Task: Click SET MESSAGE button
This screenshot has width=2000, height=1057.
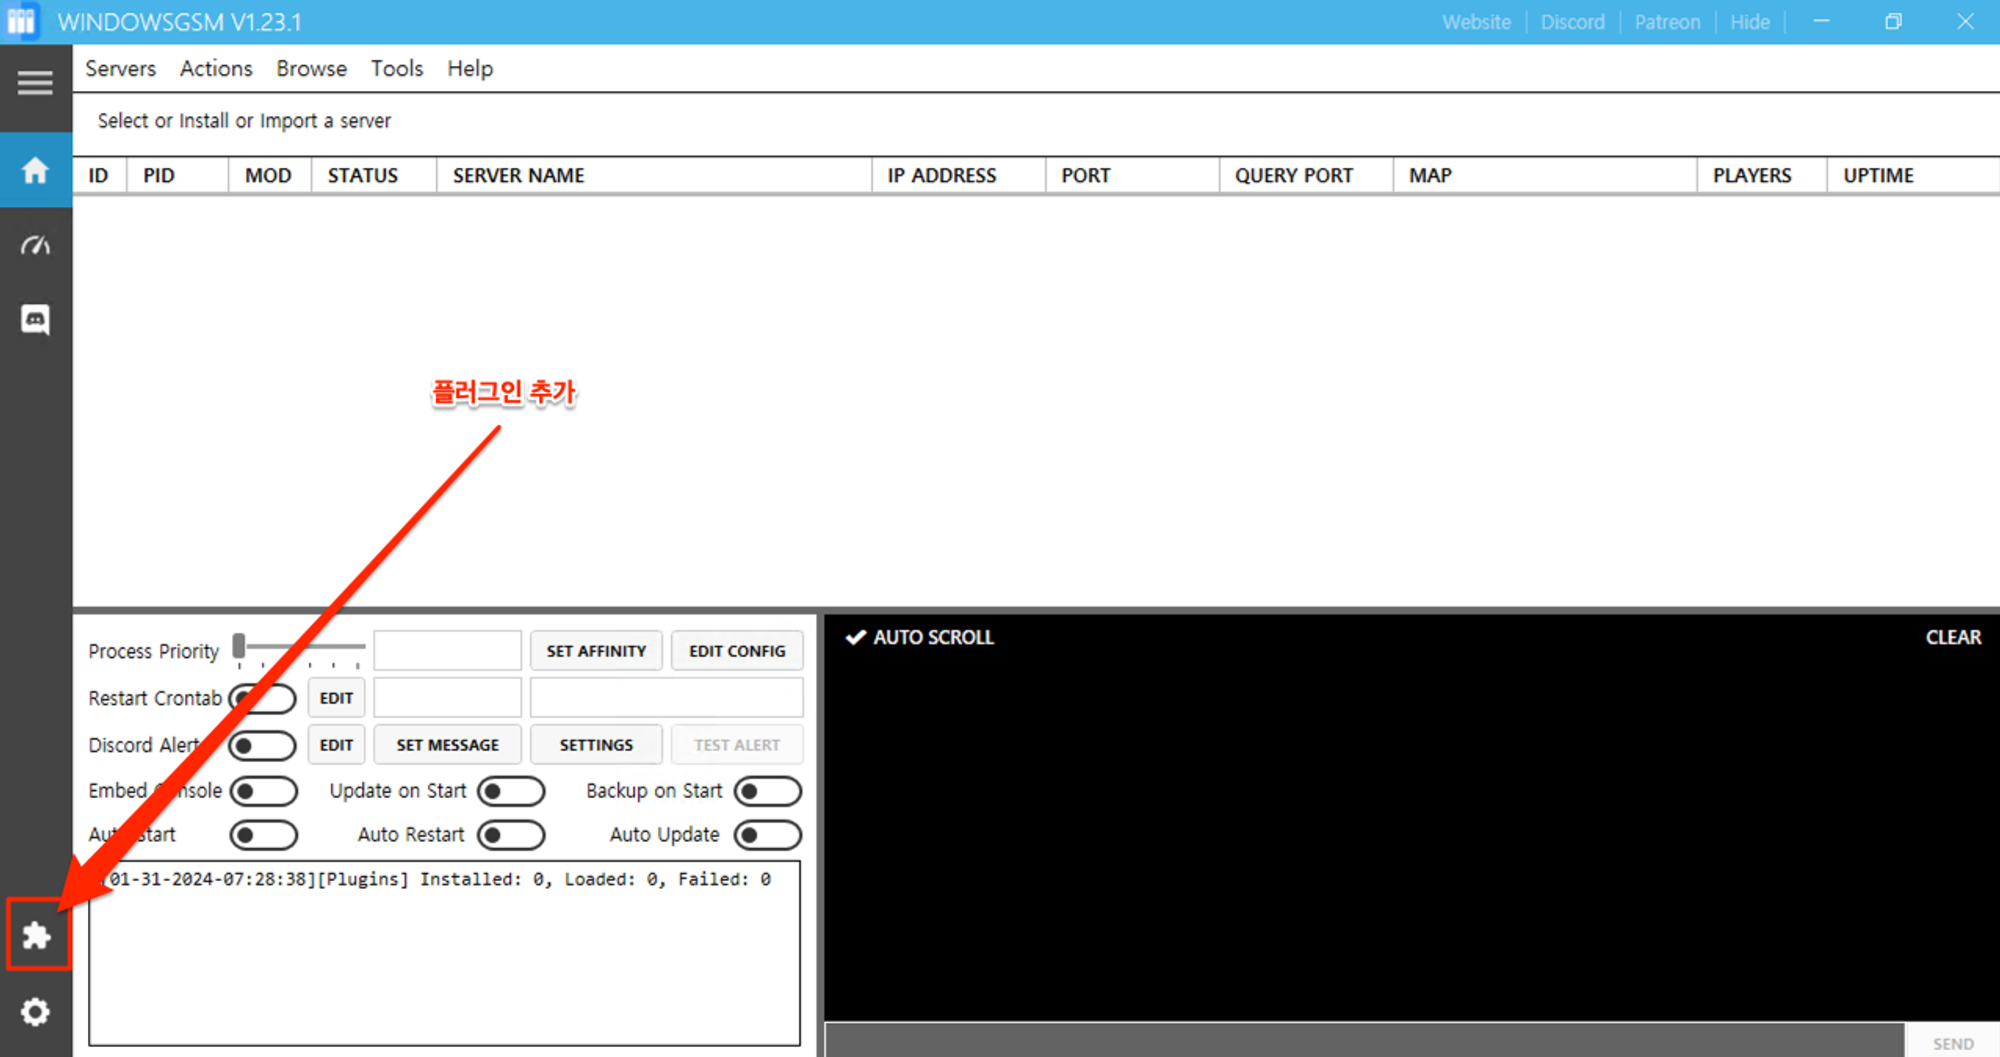Action: point(447,745)
